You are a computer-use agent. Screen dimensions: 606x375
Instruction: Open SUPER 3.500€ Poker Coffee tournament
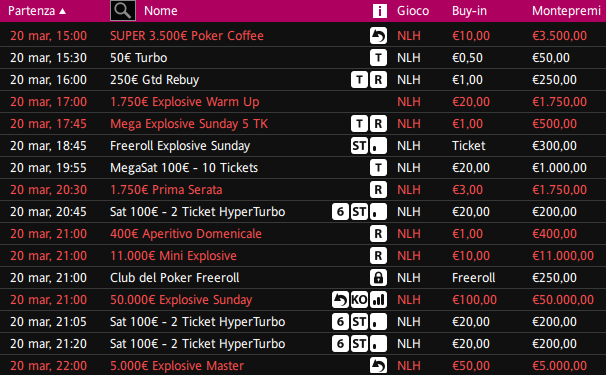pyautogui.click(x=187, y=36)
